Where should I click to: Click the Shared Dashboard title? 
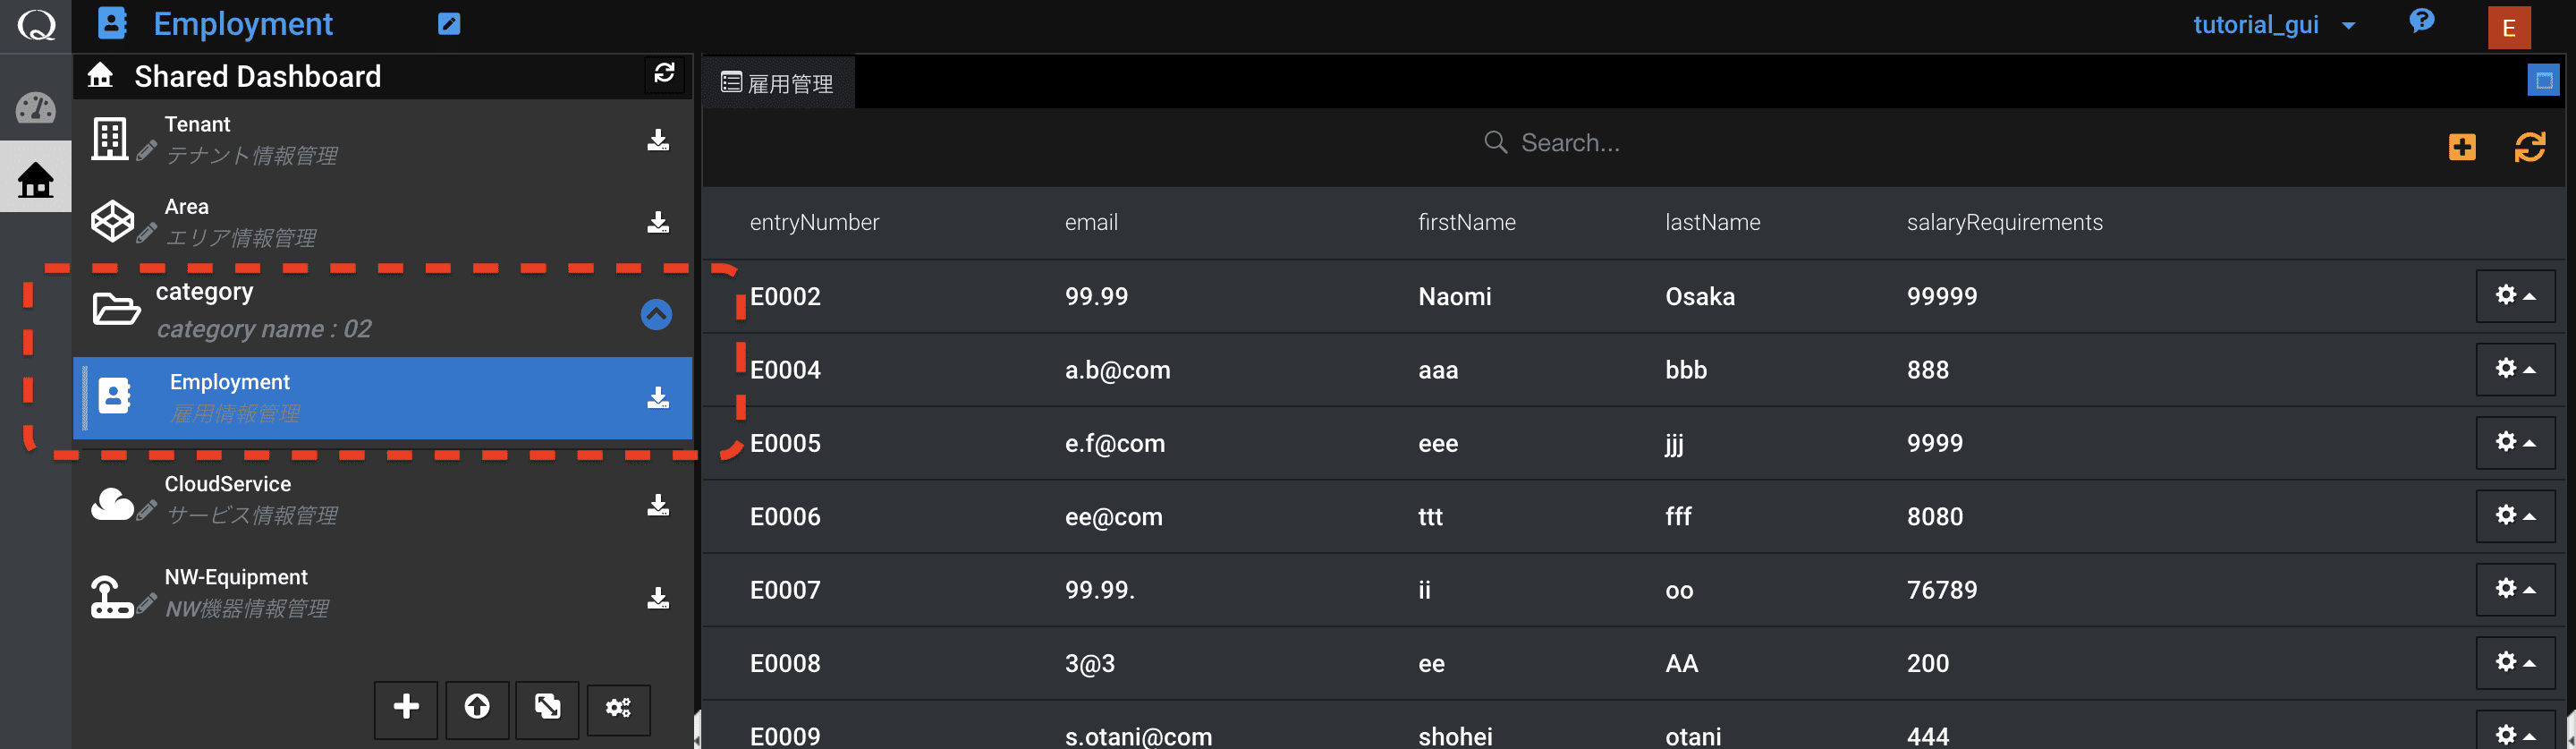click(x=258, y=76)
